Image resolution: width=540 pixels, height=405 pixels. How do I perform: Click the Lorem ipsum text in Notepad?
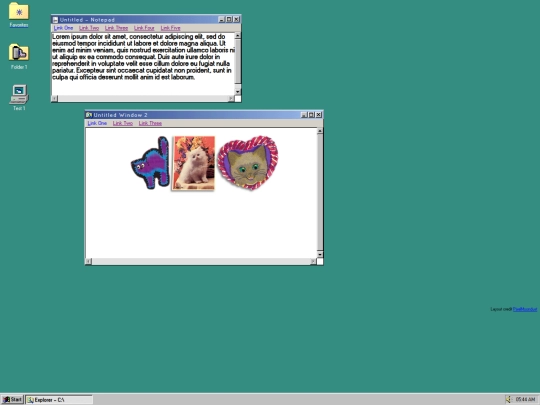click(x=143, y=57)
